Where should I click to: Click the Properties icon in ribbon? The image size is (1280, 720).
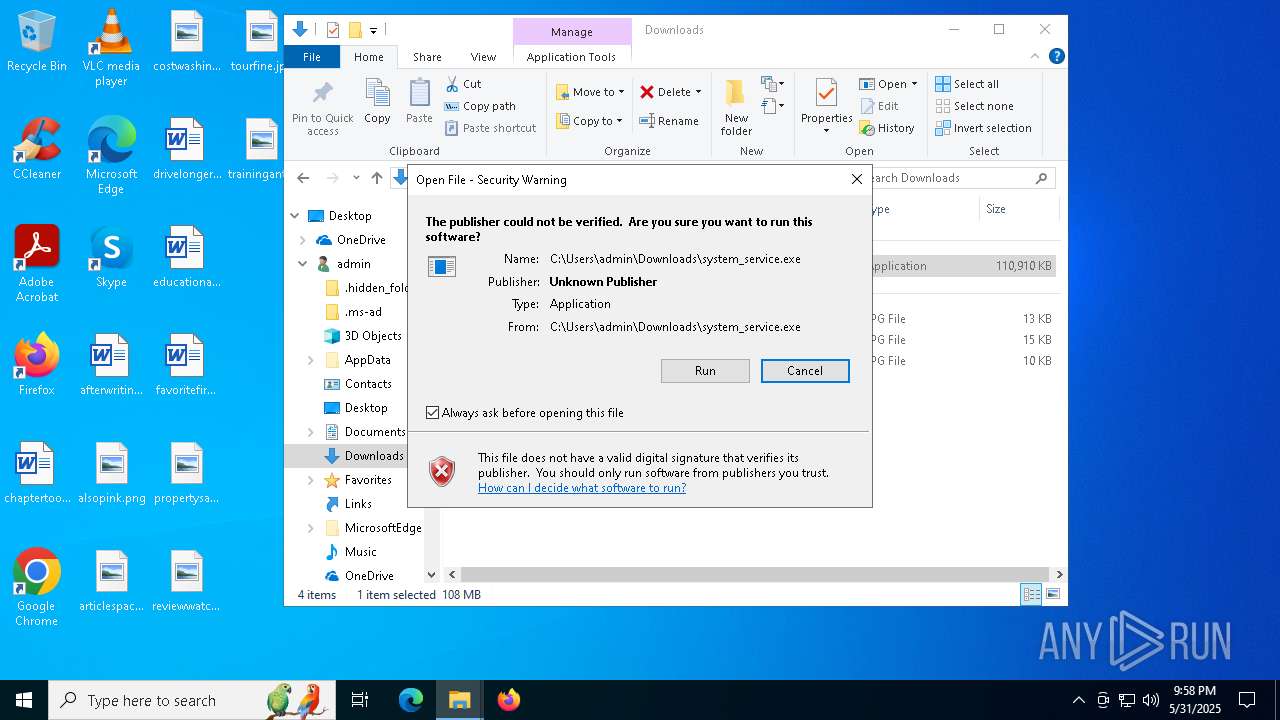[x=826, y=92]
